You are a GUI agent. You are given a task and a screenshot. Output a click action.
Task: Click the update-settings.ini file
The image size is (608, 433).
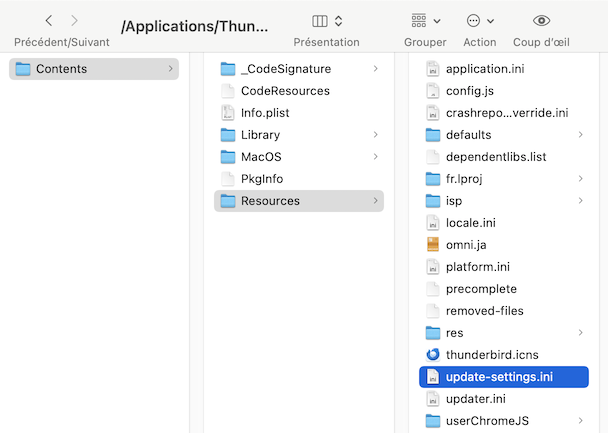(499, 377)
